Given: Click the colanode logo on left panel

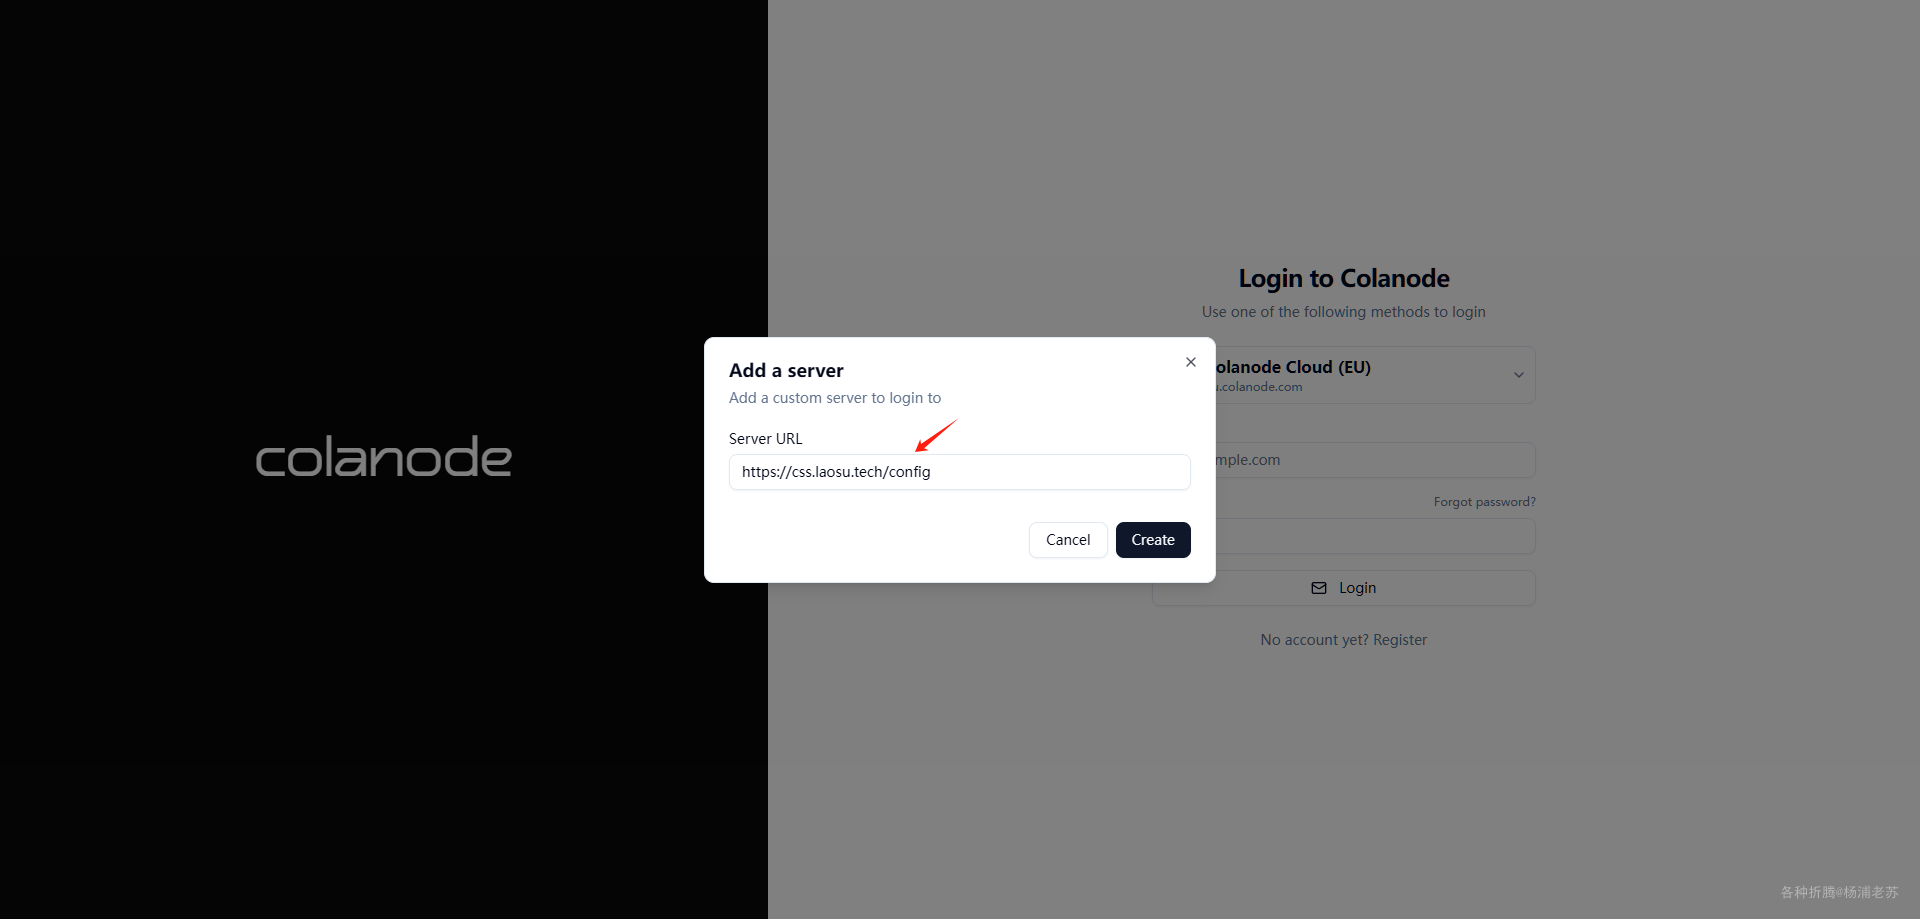Looking at the screenshot, I should 384,457.
